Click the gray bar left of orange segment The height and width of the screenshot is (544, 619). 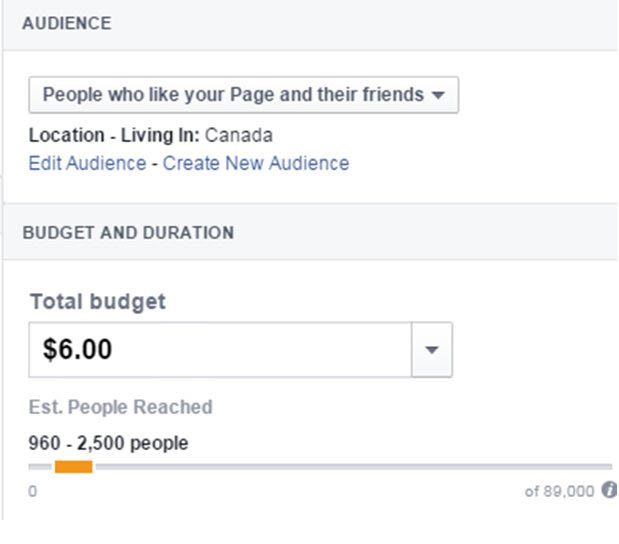40,467
